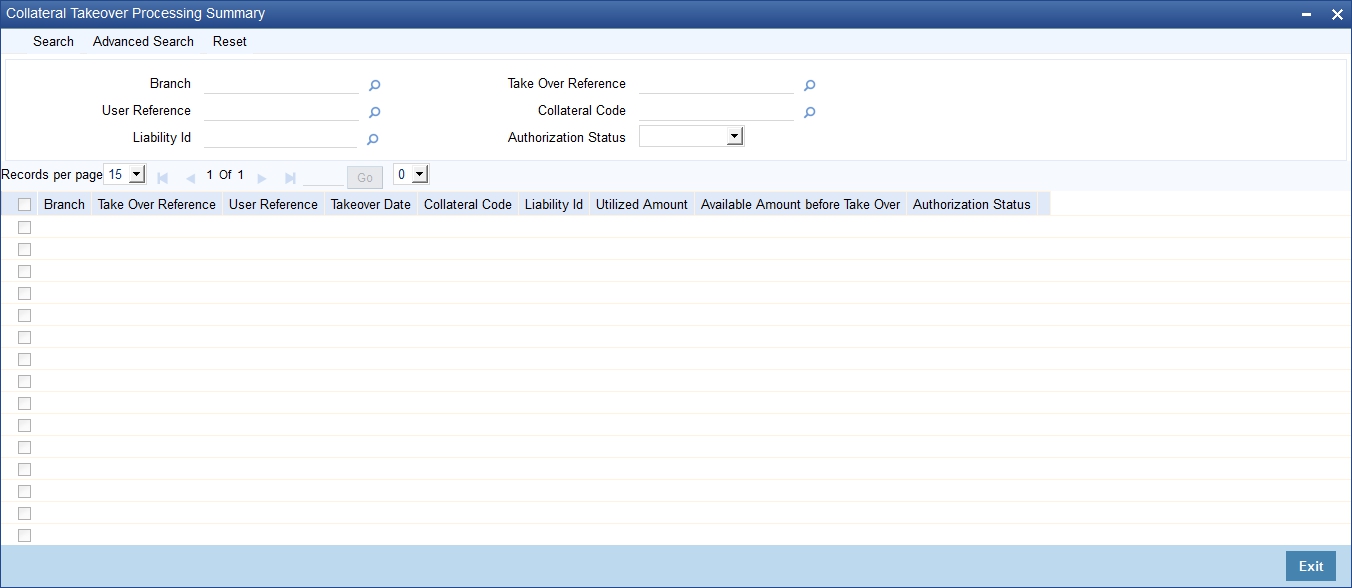Open the Records per page dropdown
The image size is (1352, 588).
(x=124, y=174)
